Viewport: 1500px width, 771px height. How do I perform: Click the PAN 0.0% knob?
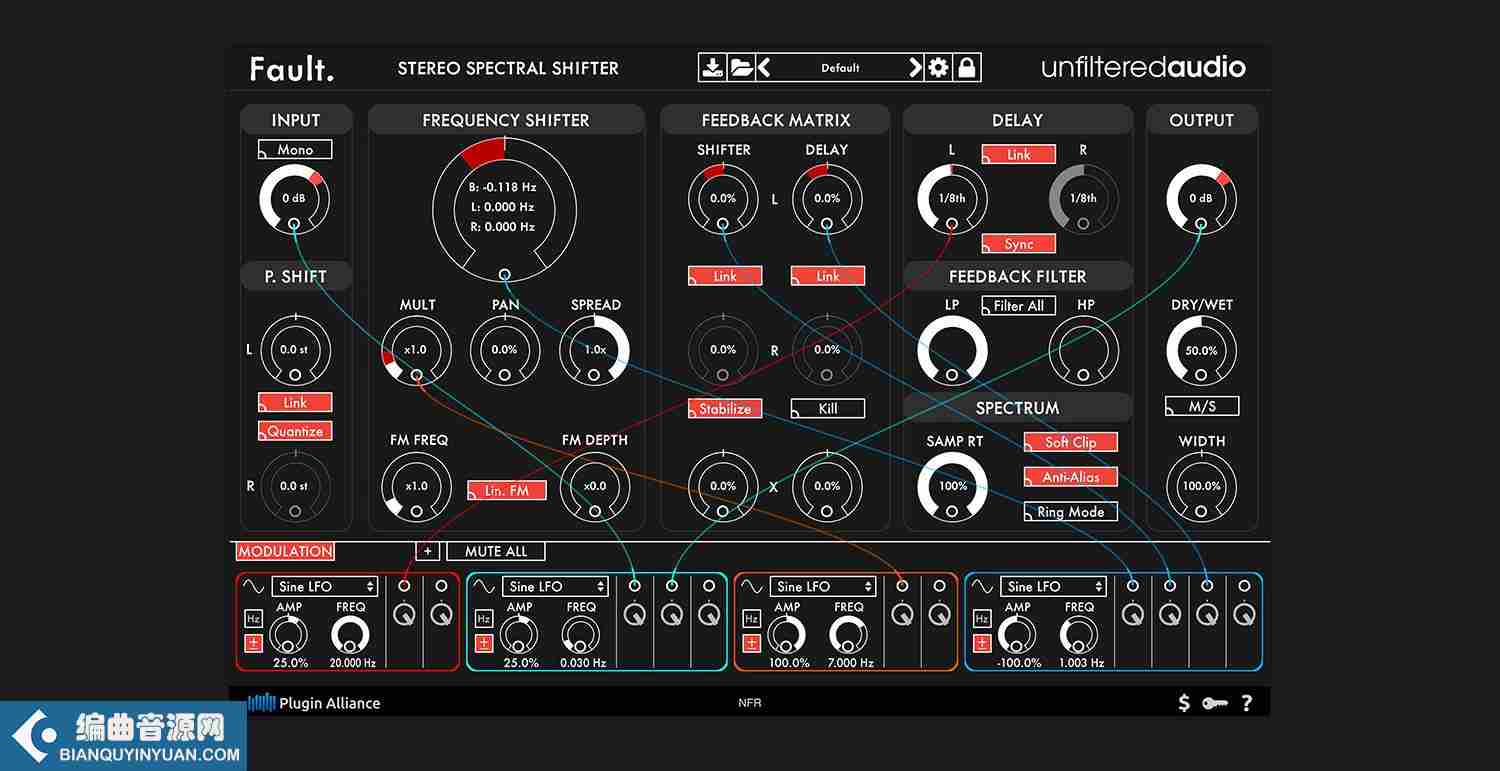click(504, 350)
